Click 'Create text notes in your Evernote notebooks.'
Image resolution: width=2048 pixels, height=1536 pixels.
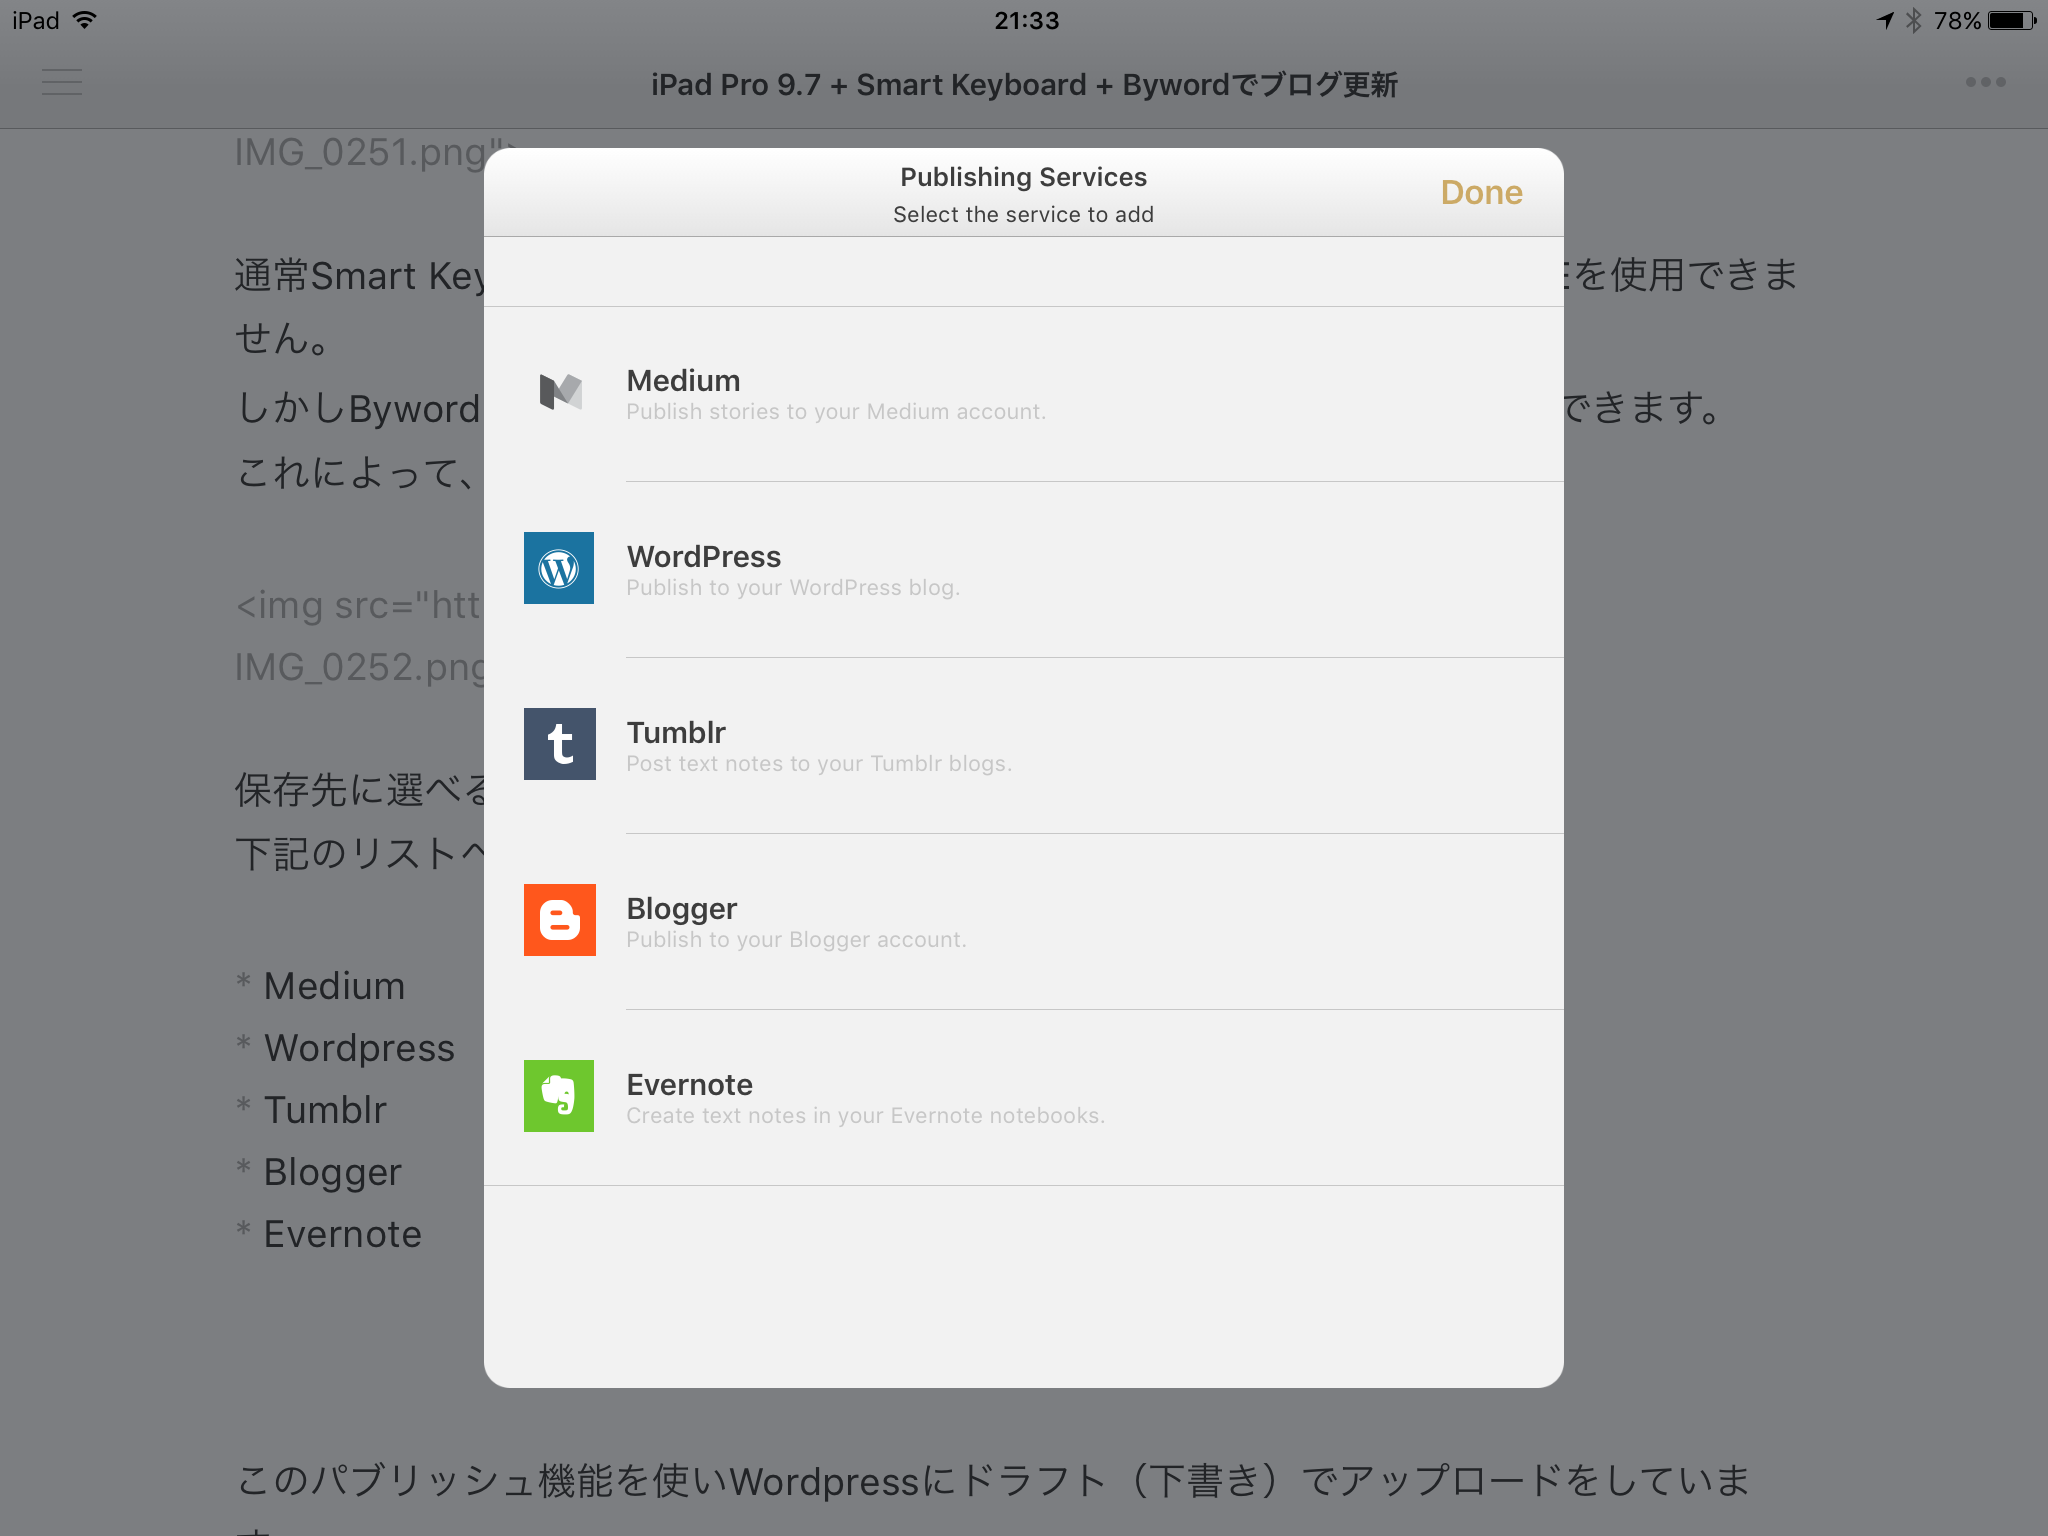(866, 1116)
